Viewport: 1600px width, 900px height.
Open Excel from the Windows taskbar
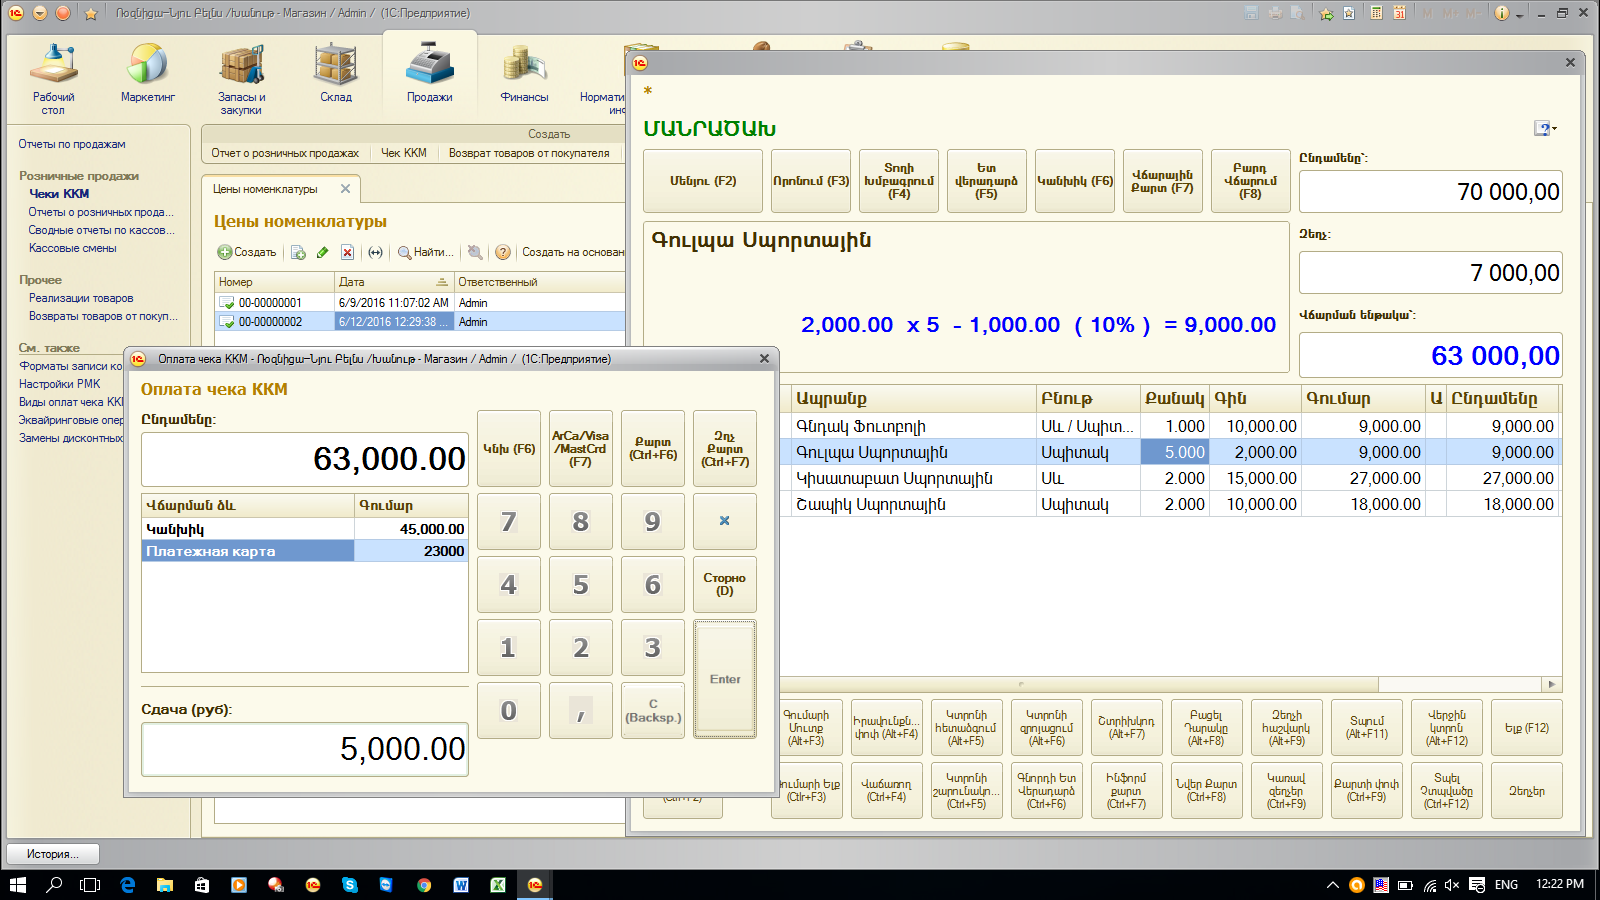pos(497,885)
